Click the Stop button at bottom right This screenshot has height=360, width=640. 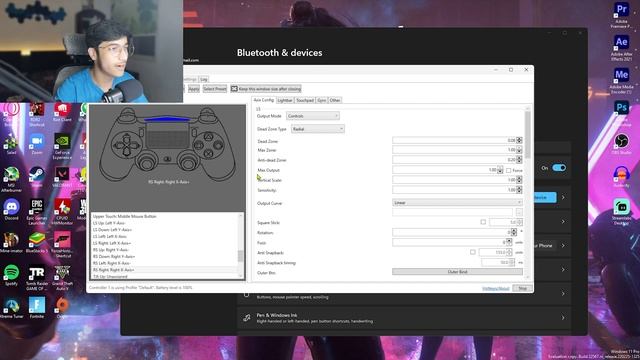pyautogui.click(x=522, y=288)
